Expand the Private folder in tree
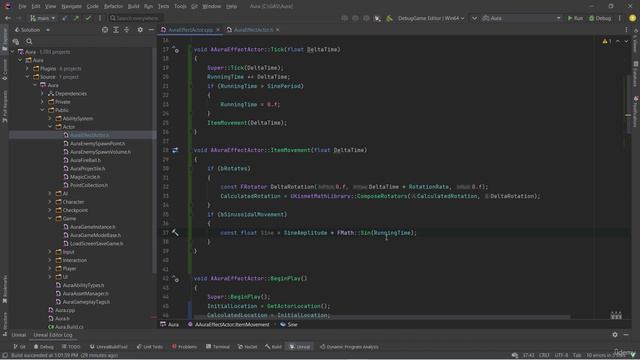This screenshot has height=360, width=640. point(42,102)
